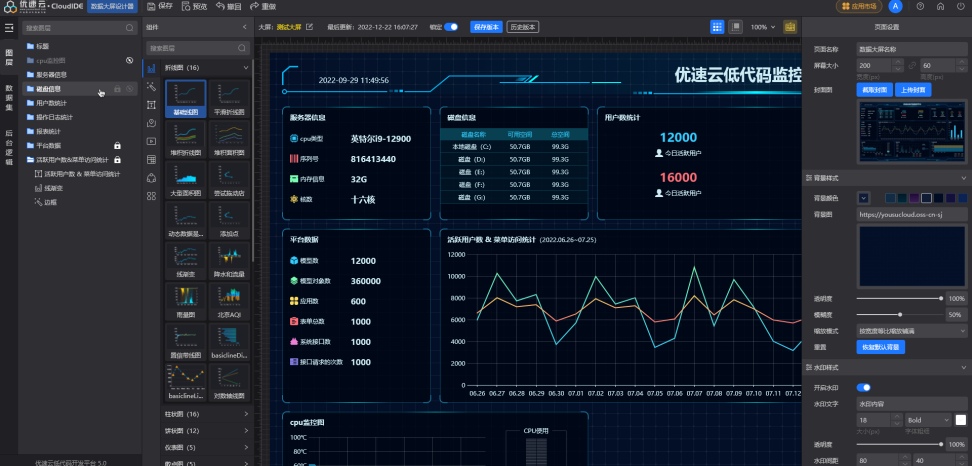Screen dimensions: 972x466
Task: Click the yellow toolbox icon near zoom
Action: click(790, 27)
